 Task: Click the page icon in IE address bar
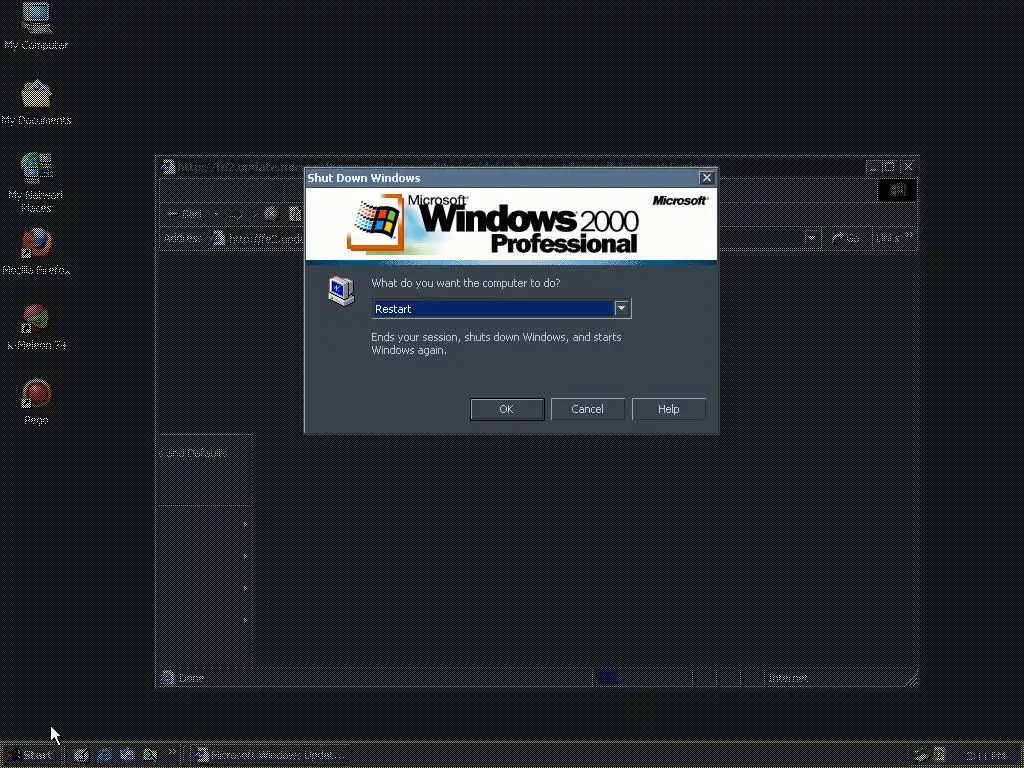[x=218, y=238]
